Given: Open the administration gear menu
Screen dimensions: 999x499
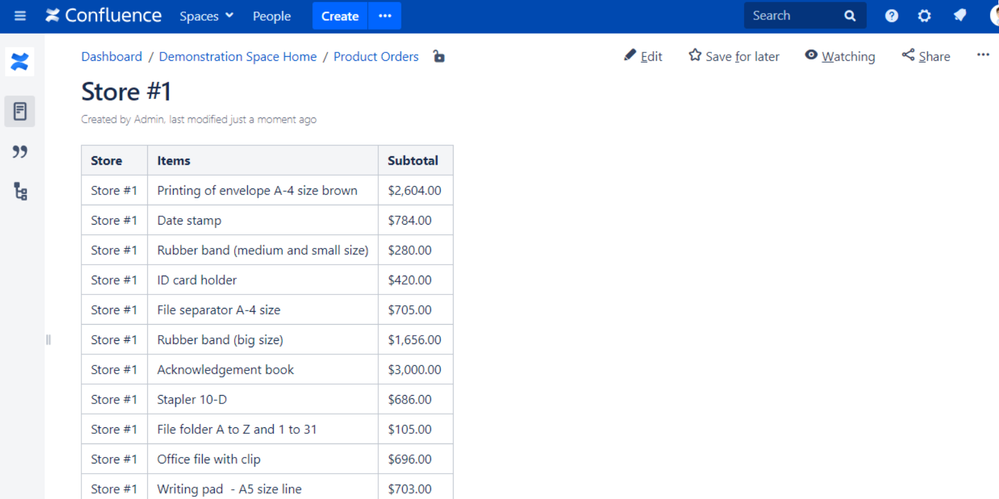Looking at the screenshot, I should [924, 16].
